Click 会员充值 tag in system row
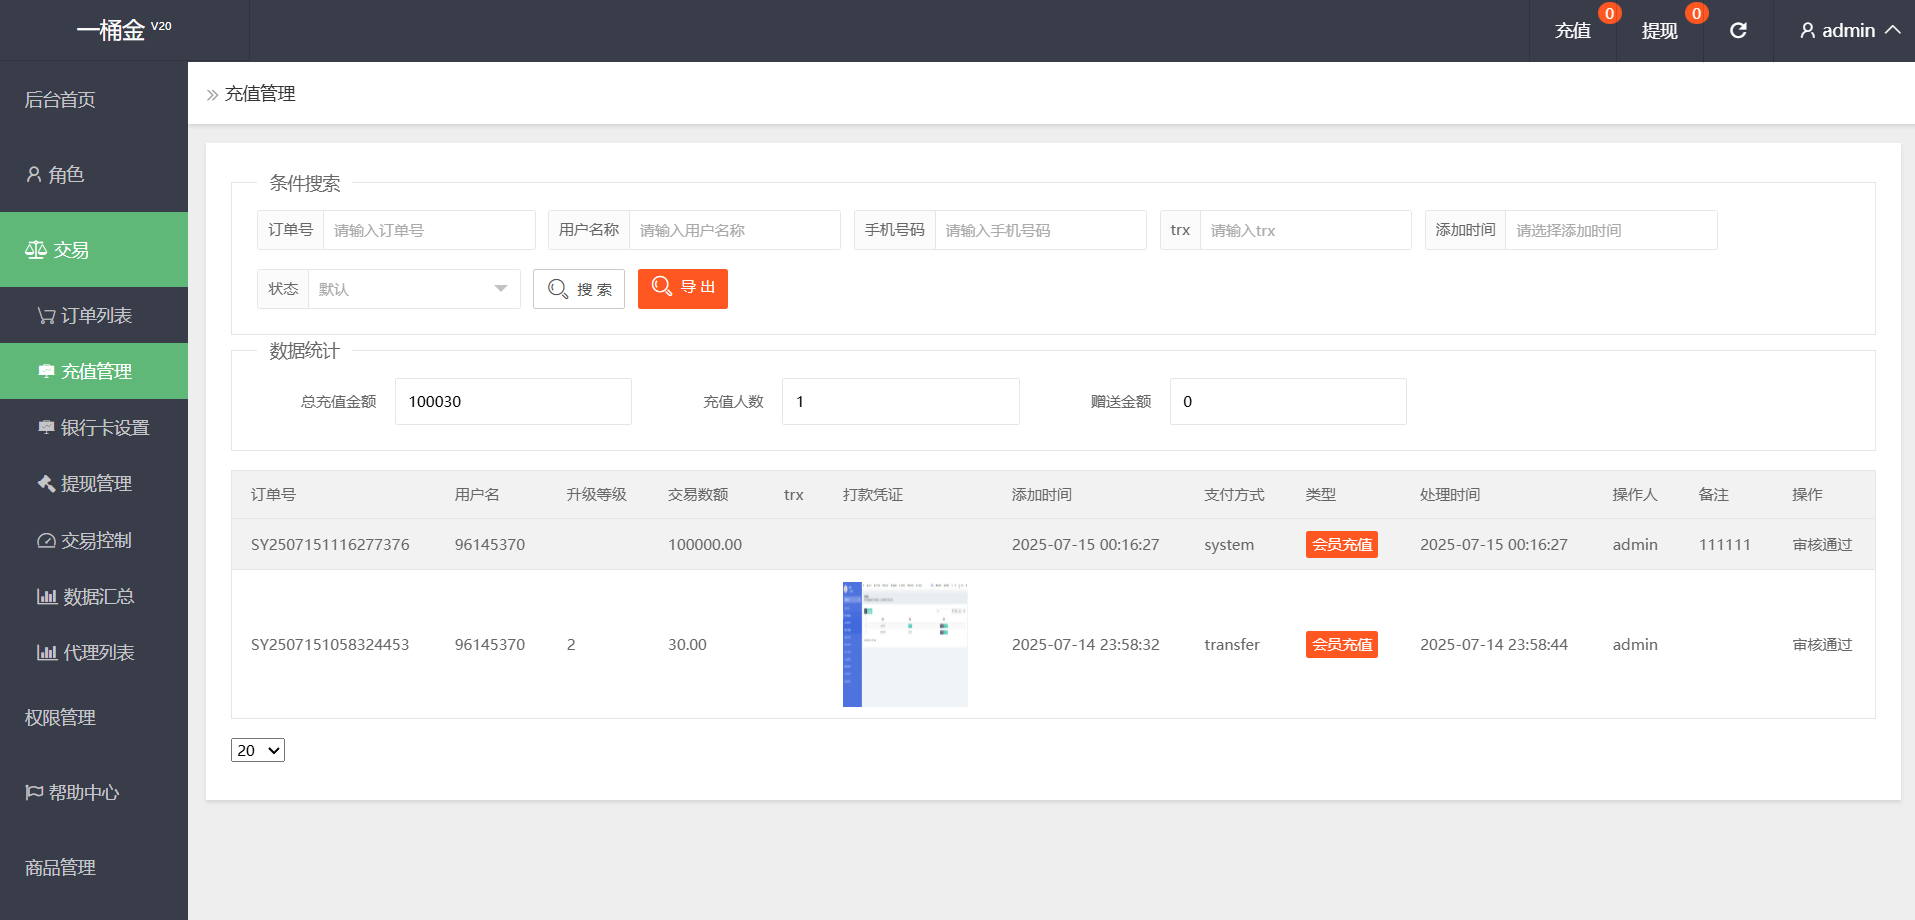The image size is (1915, 920). [1342, 544]
